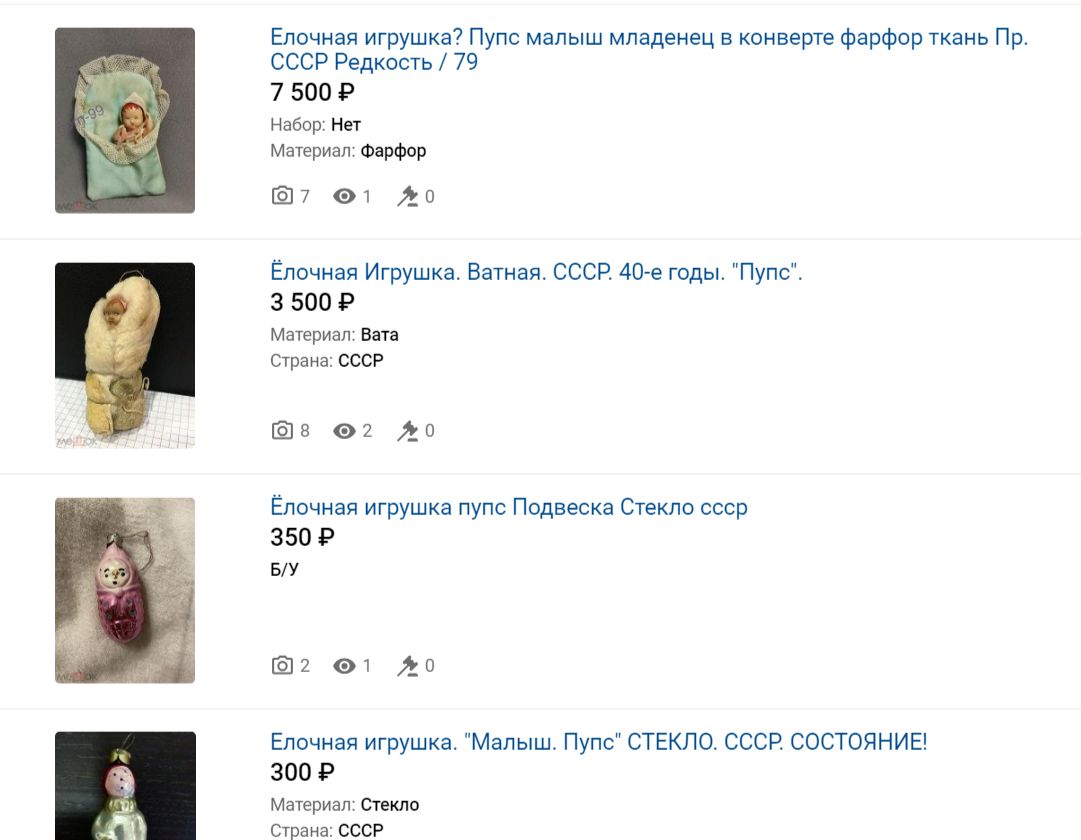Open listing "Малыш. Пупс СТЕКЛО. СССР. СОСТОЯНИЕ!"
Viewport: 1081px width, 840px height.
598,742
